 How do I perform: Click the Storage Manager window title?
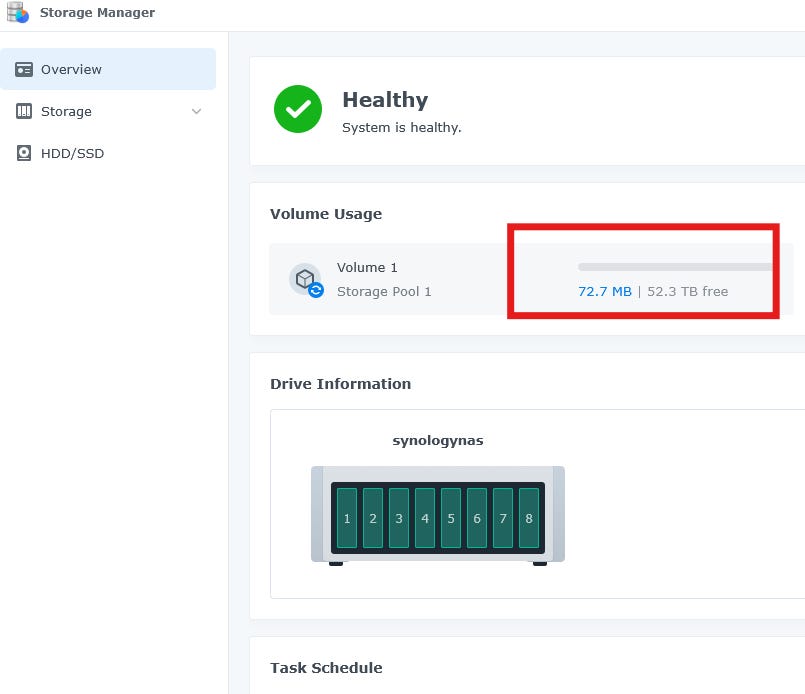click(98, 12)
